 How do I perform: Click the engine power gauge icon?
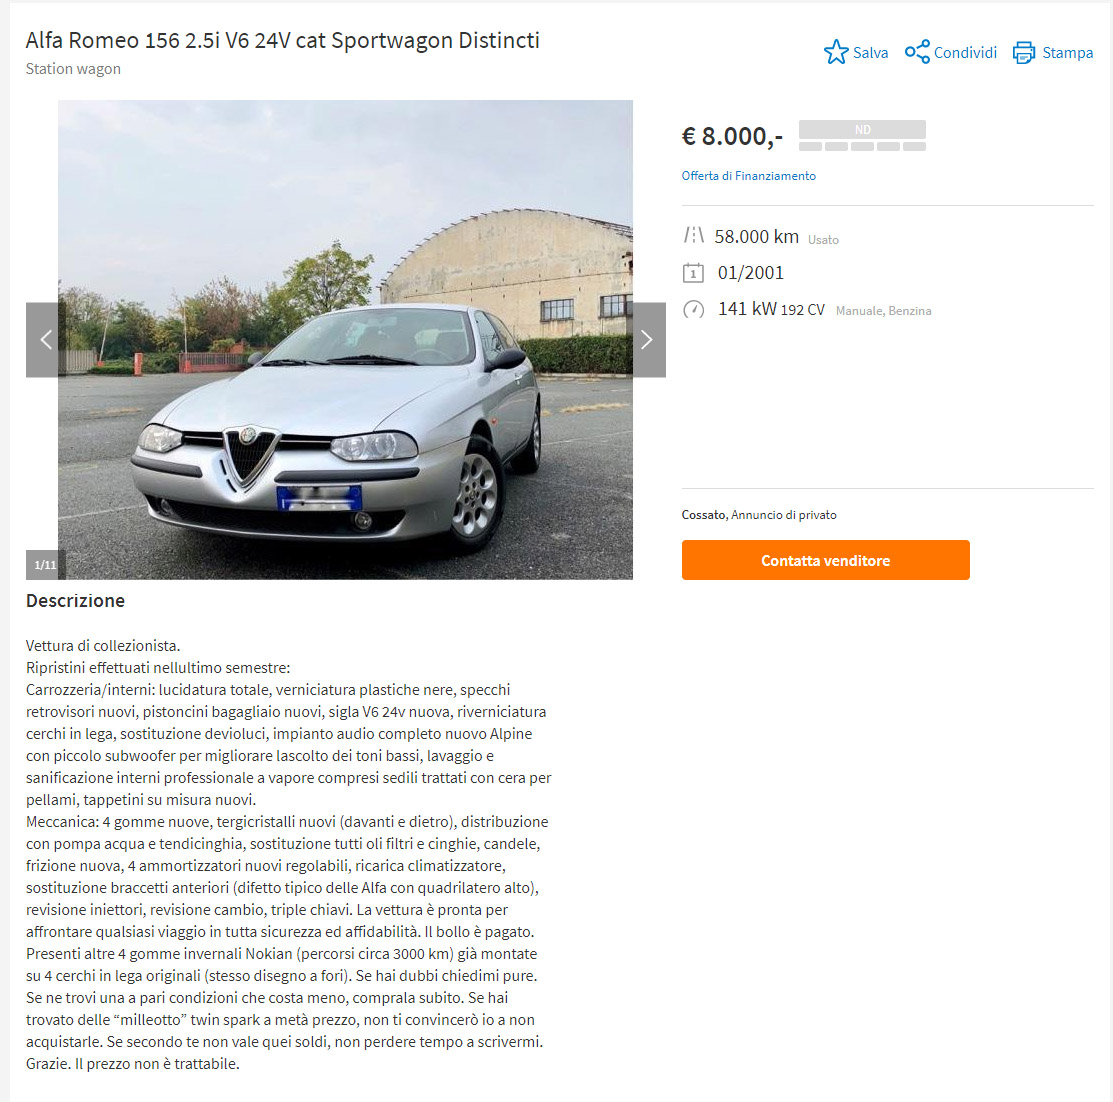click(x=693, y=309)
